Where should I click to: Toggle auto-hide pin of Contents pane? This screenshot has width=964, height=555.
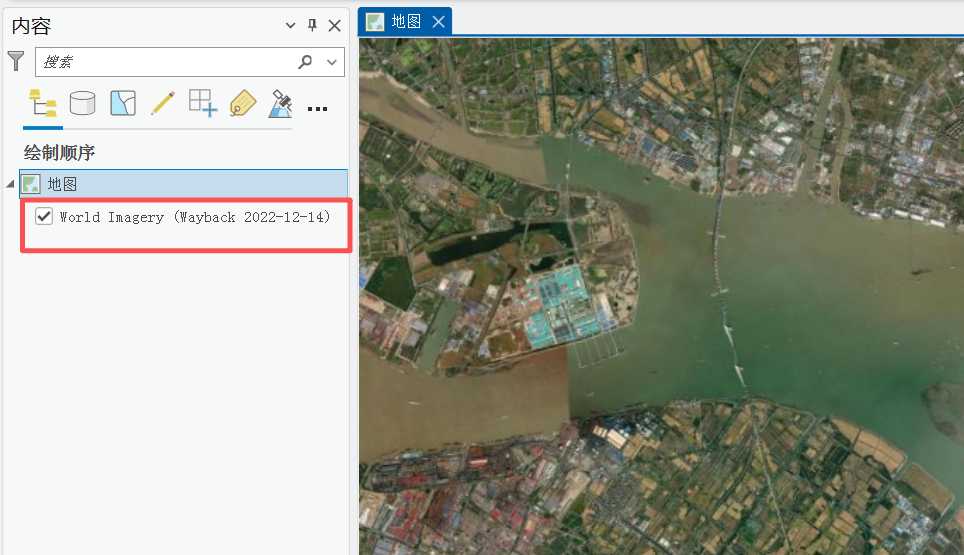pyautogui.click(x=312, y=25)
